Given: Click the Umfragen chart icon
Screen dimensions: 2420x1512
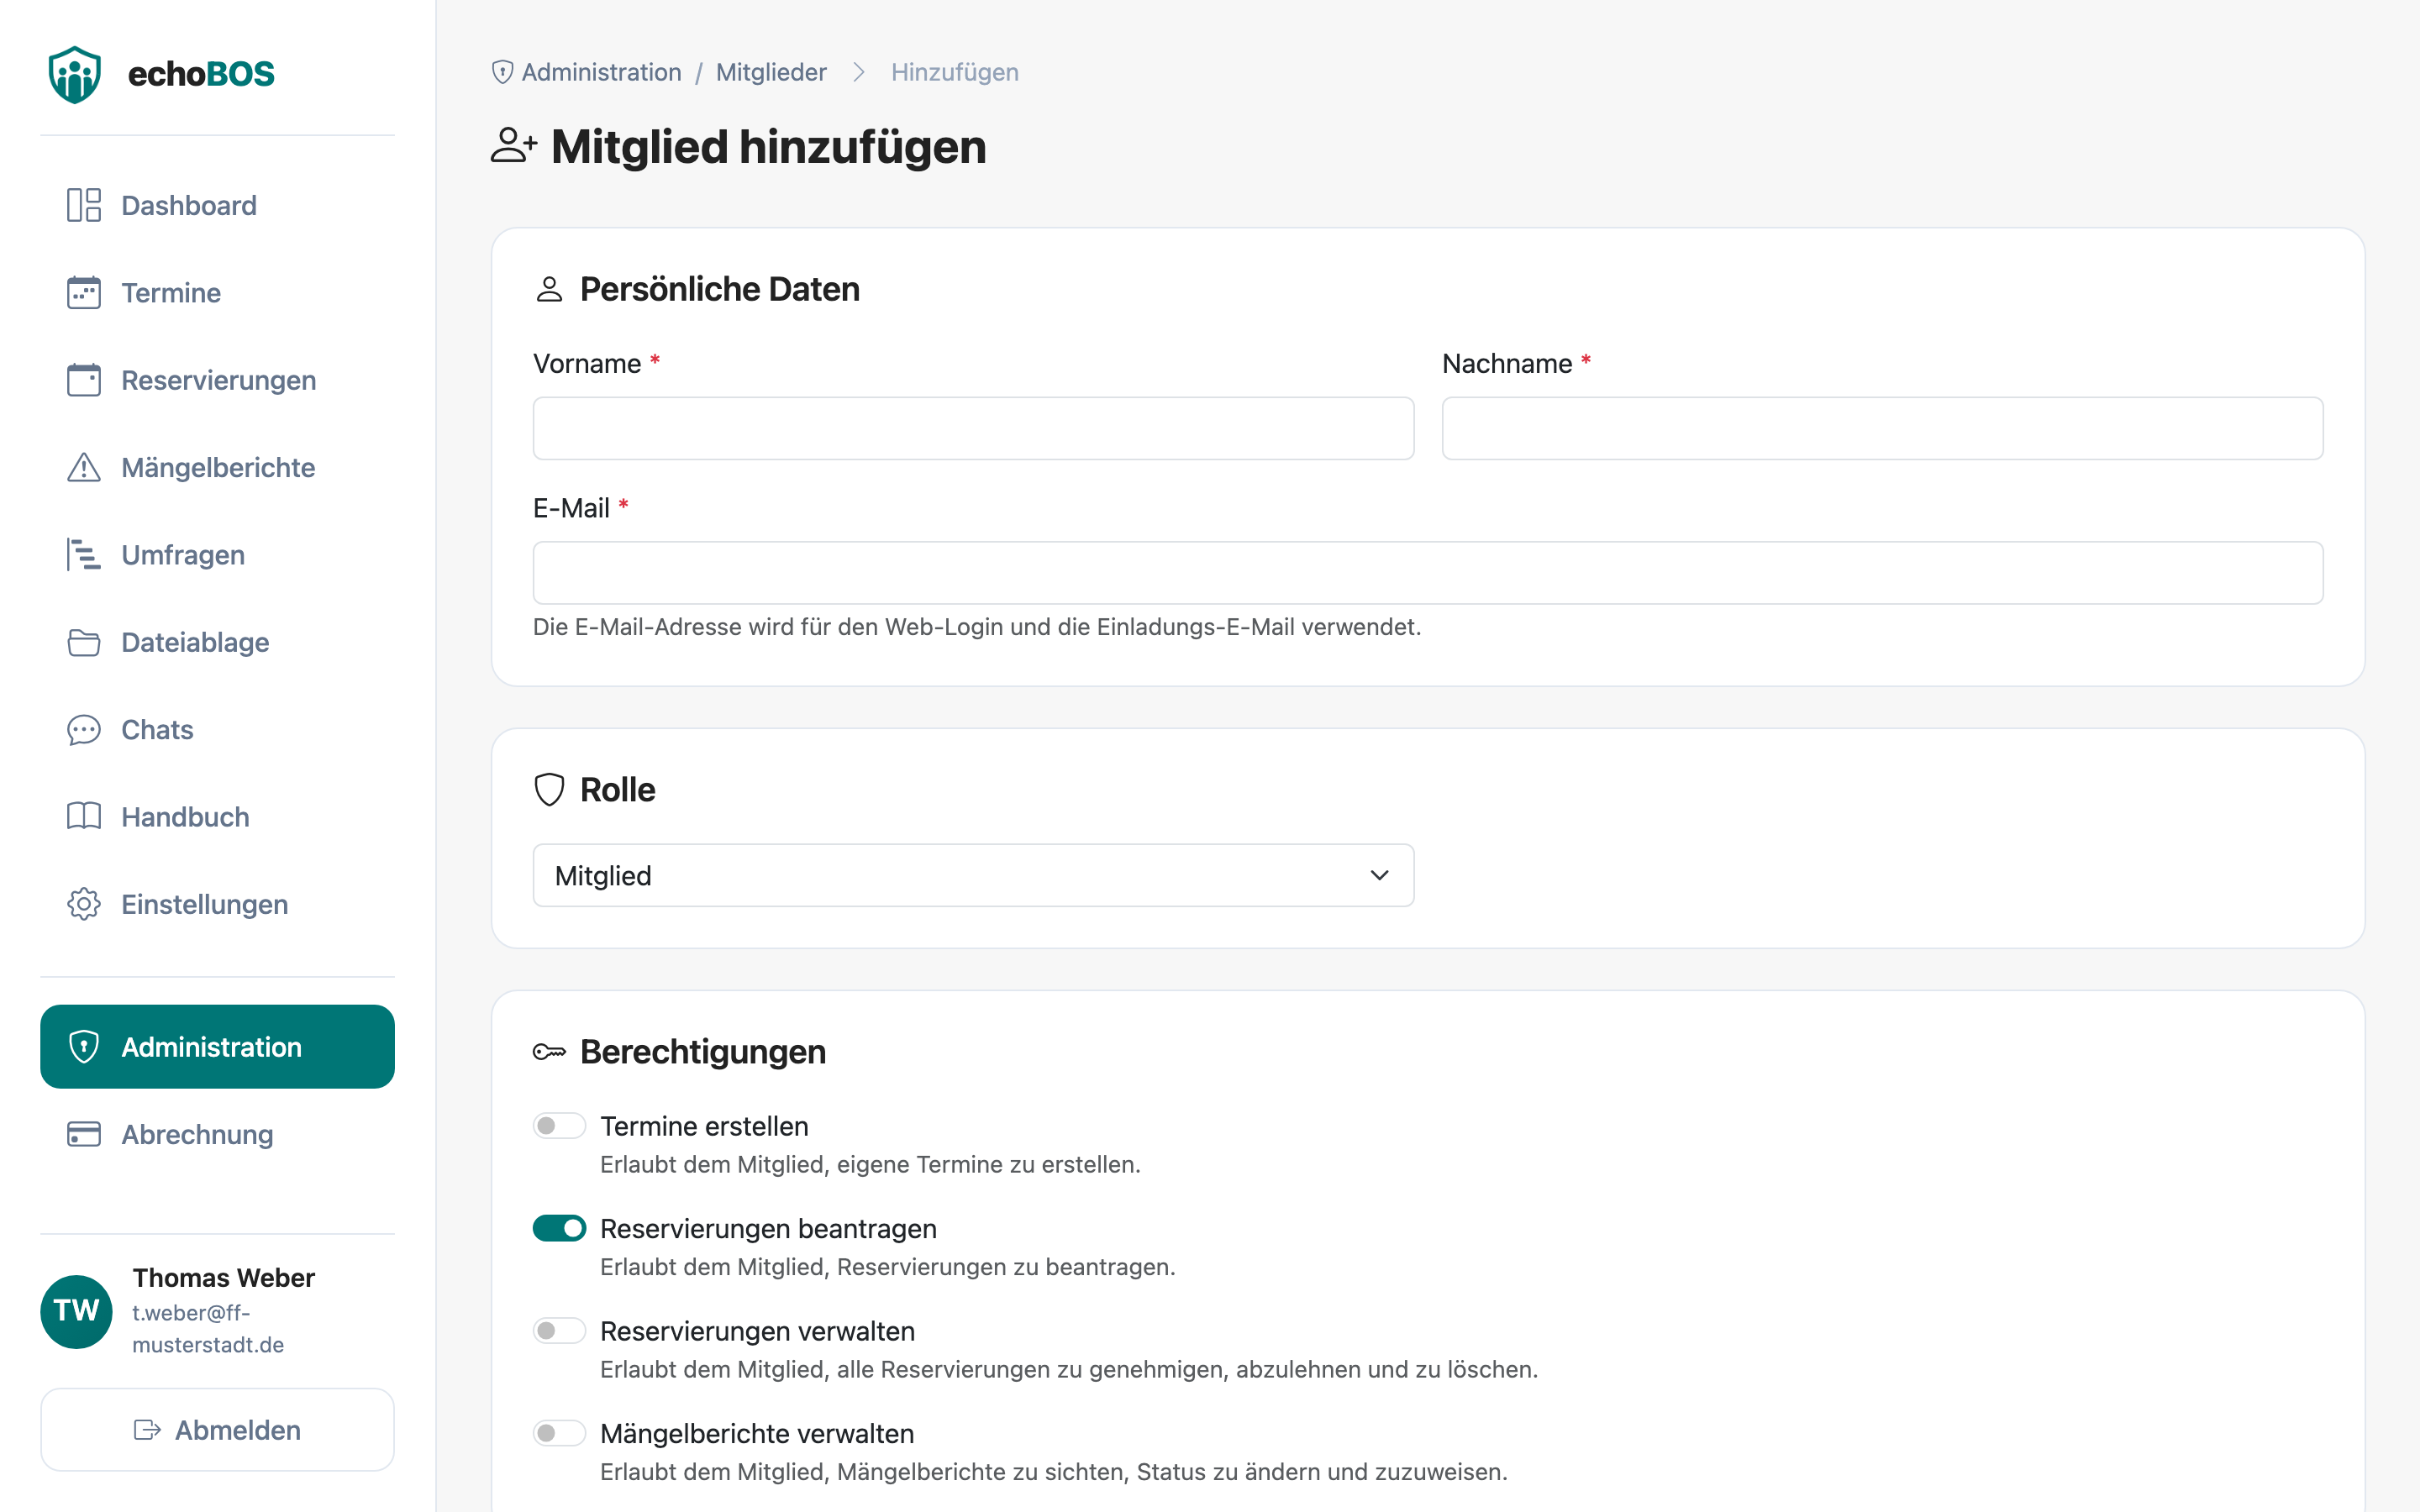Looking at the screenshot, I should (84, 555).
